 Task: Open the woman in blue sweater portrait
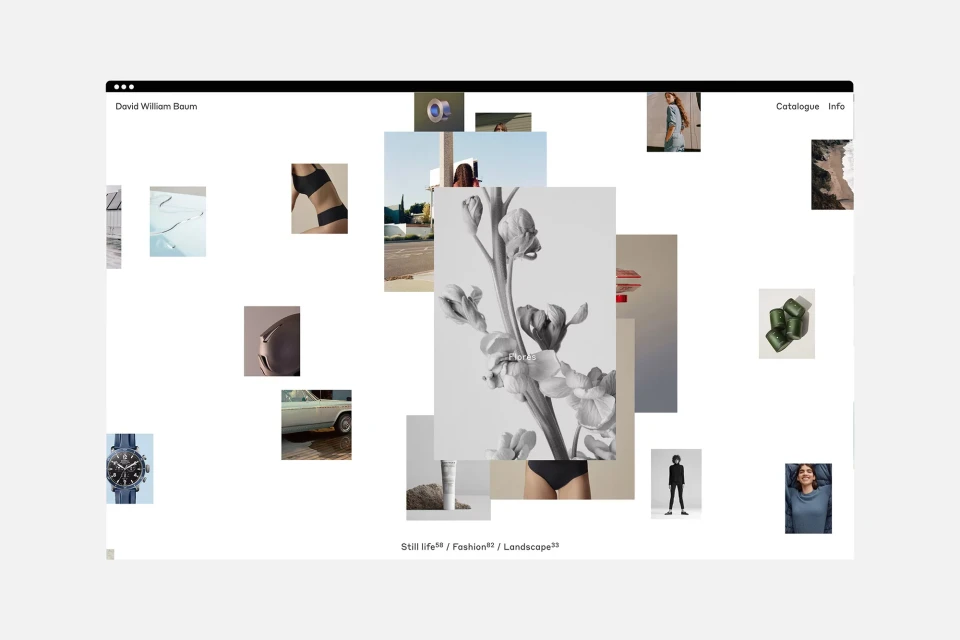click(x=808, y=497)
